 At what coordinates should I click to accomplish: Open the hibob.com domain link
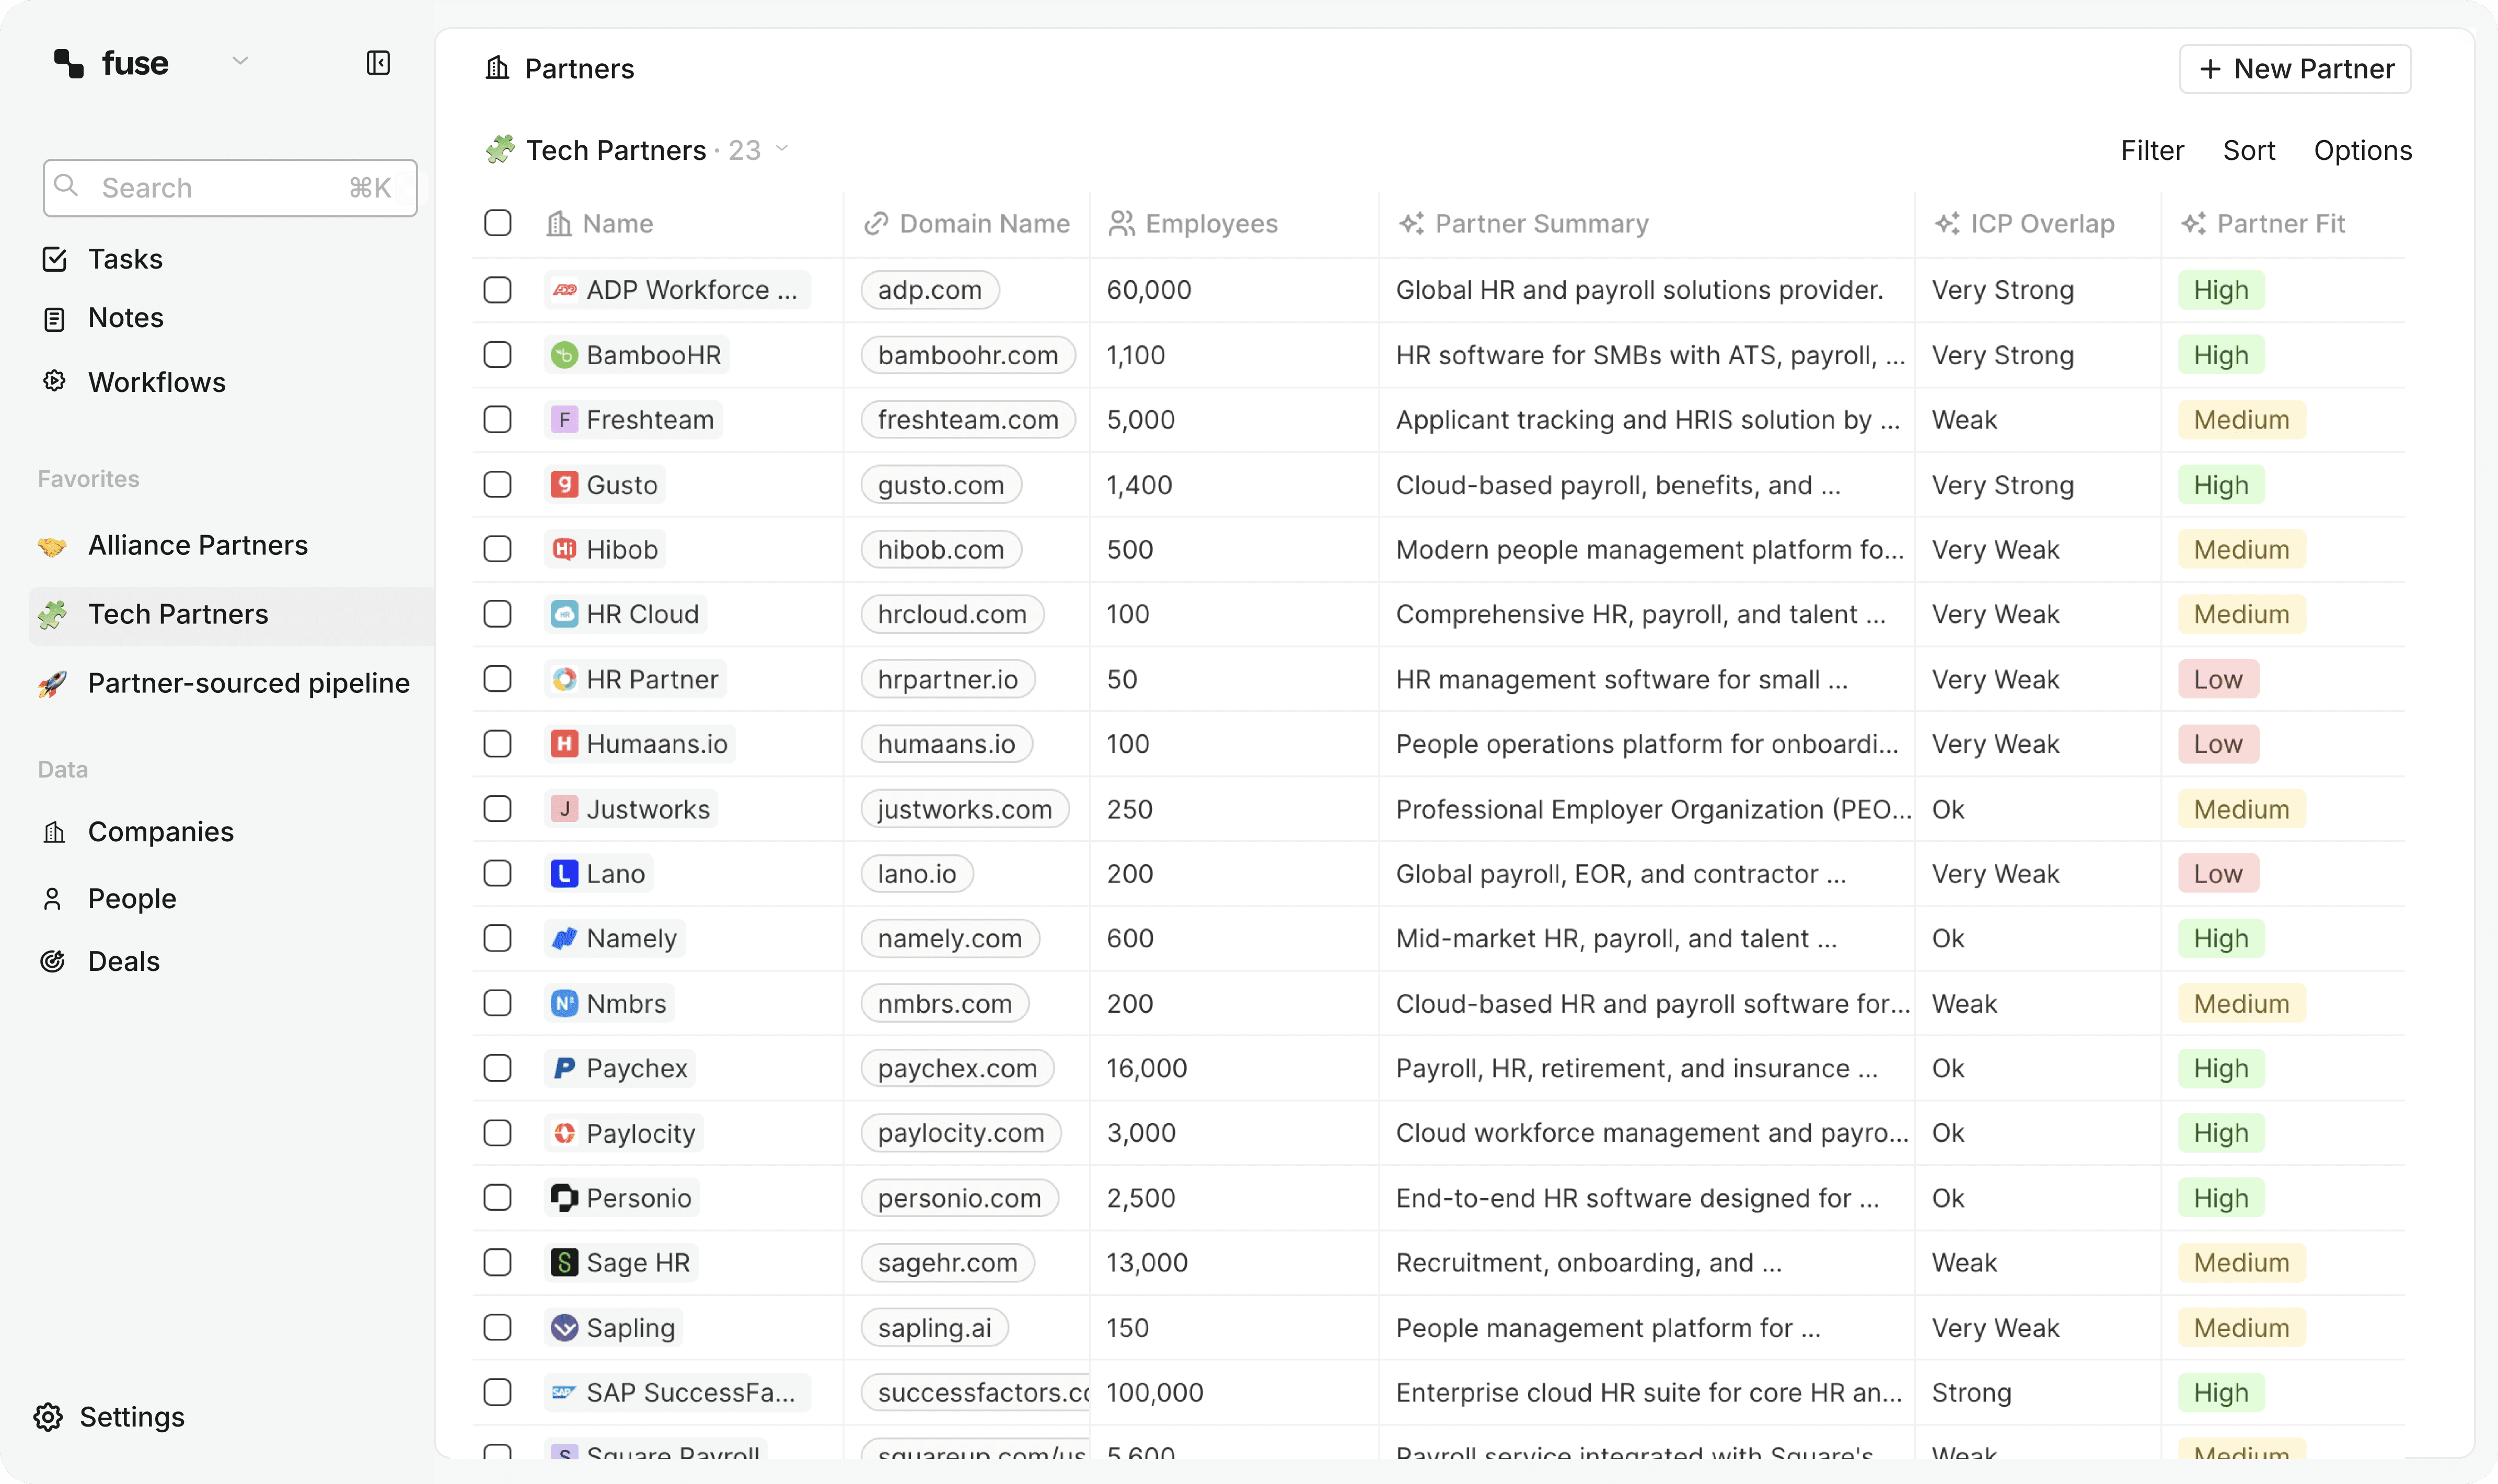coord(940,549)
